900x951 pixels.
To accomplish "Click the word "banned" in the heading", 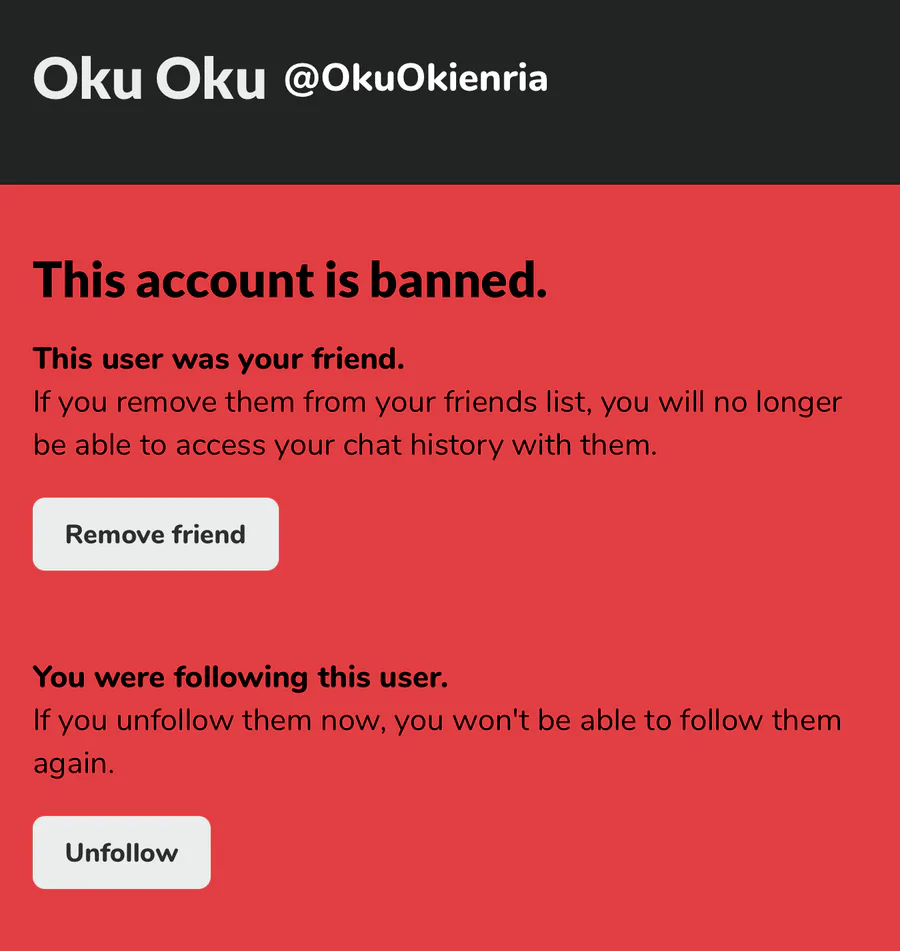I will click(458, 279).
